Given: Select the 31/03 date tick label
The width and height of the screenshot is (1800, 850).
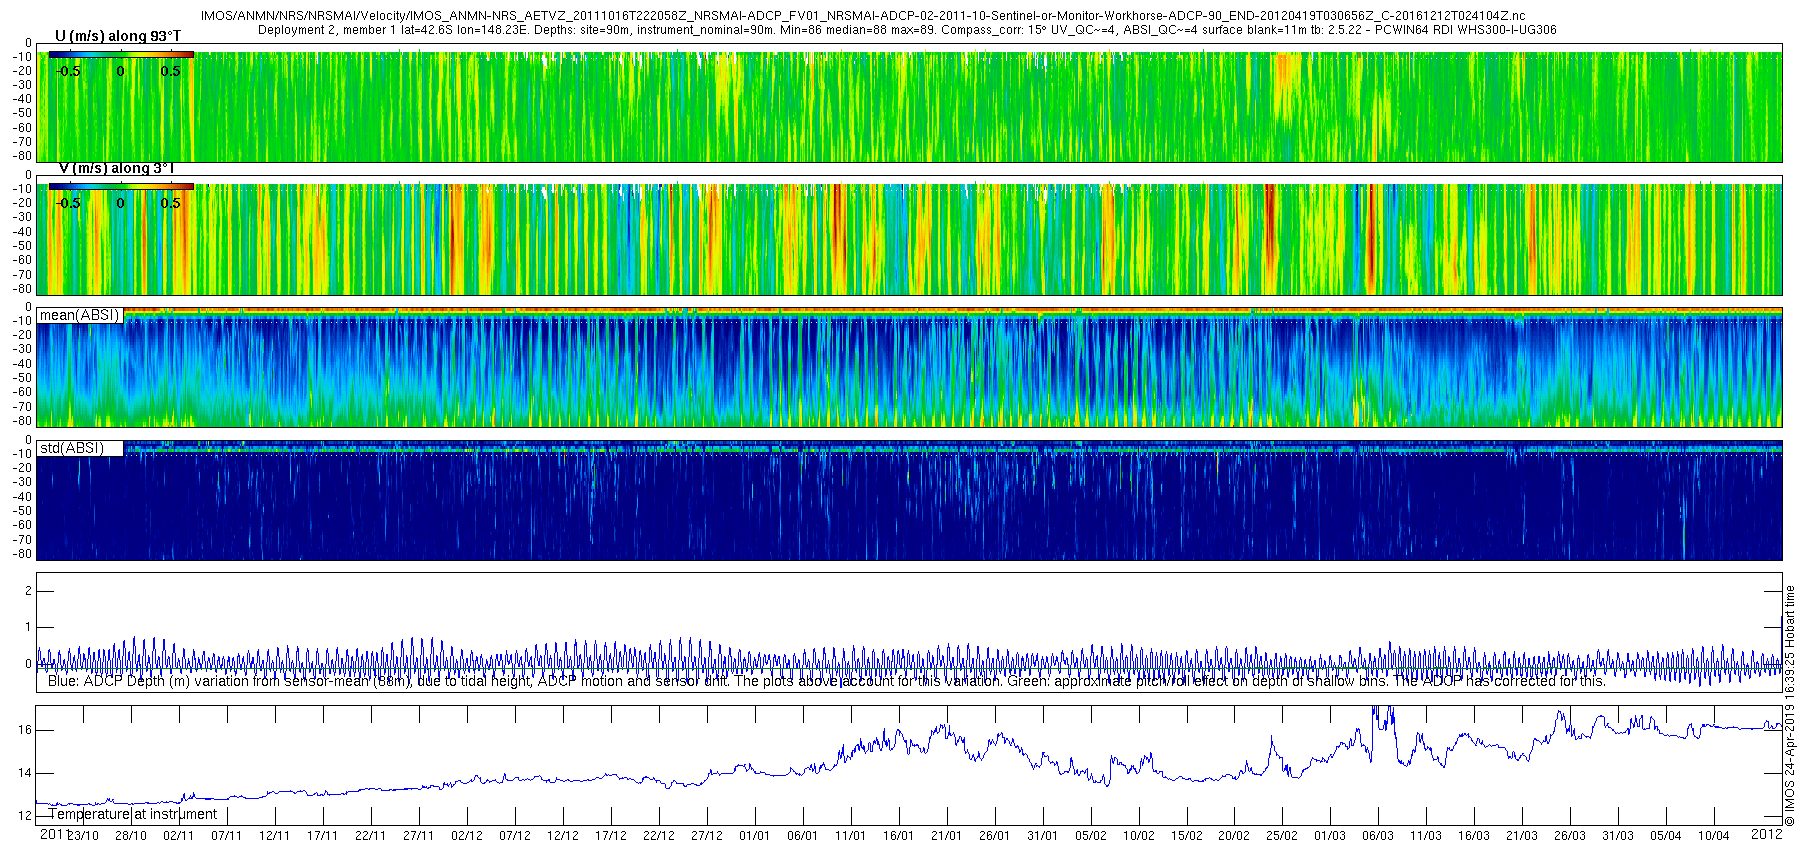Looking at the screenshot, I should [1618, 836].
